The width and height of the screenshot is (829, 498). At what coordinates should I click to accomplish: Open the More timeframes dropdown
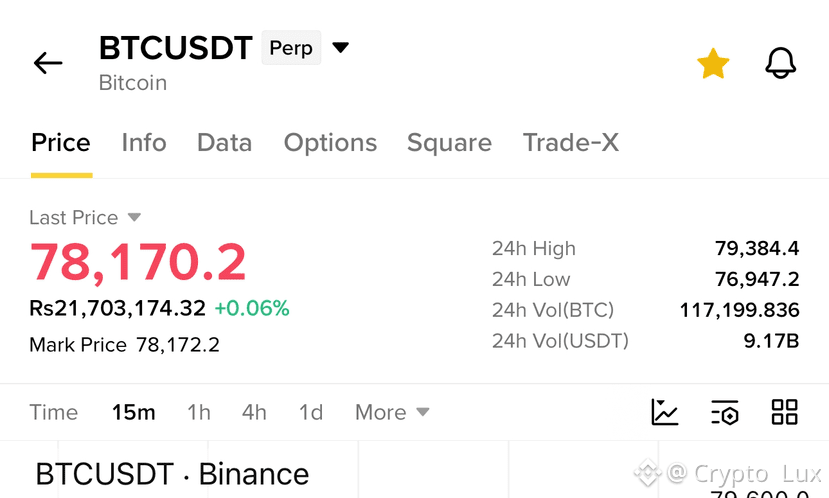pyautogui.click(x=392, y=412)
